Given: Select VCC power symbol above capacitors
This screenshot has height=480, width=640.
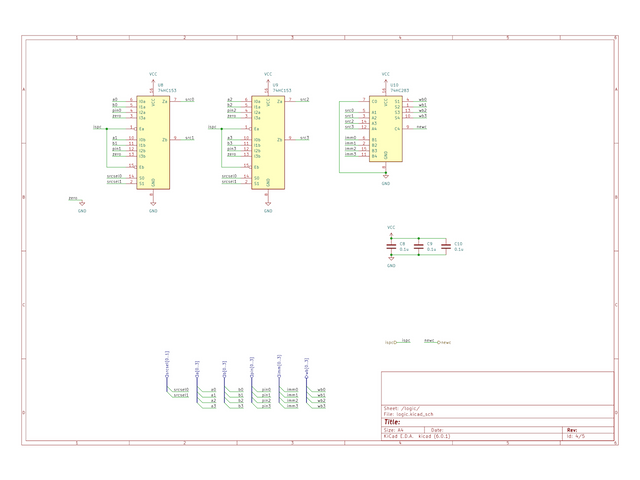Looking at the screenshot, I should 391,231.
